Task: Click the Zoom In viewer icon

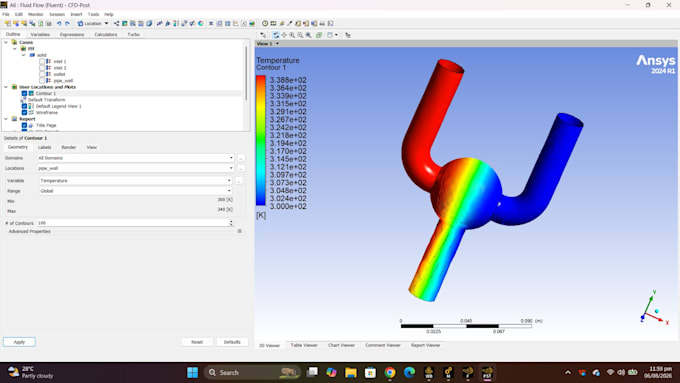Action: [x=292, y=35]
